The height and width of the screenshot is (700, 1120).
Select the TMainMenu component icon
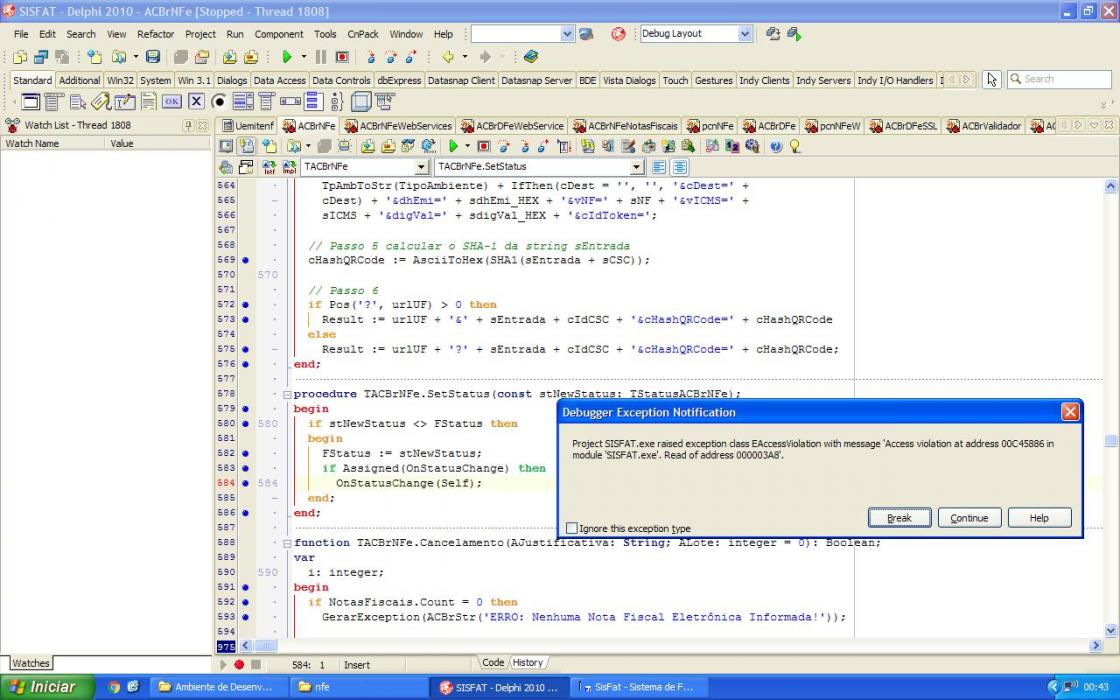click(54, 101)
